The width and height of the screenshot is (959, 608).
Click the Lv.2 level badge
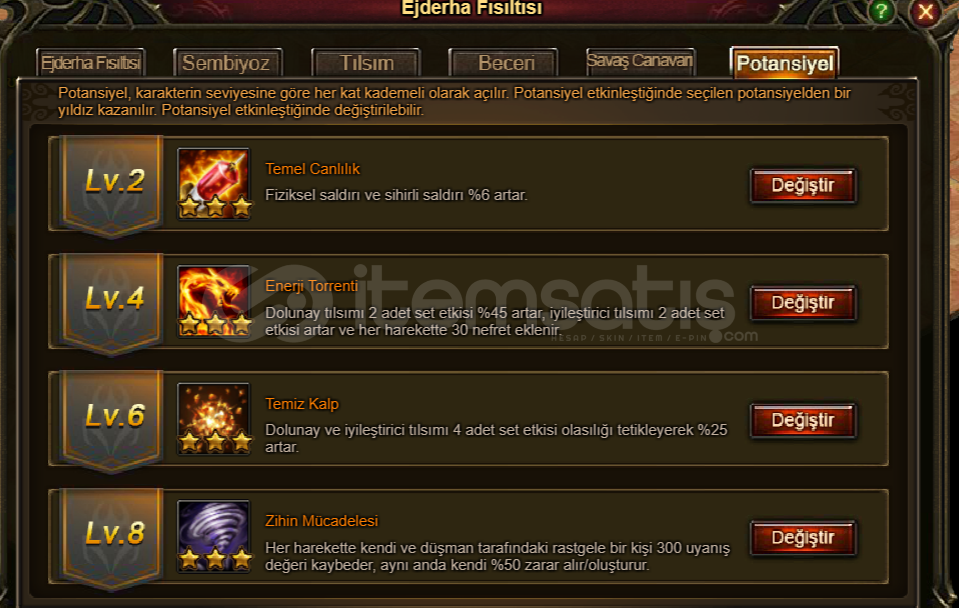113,186
